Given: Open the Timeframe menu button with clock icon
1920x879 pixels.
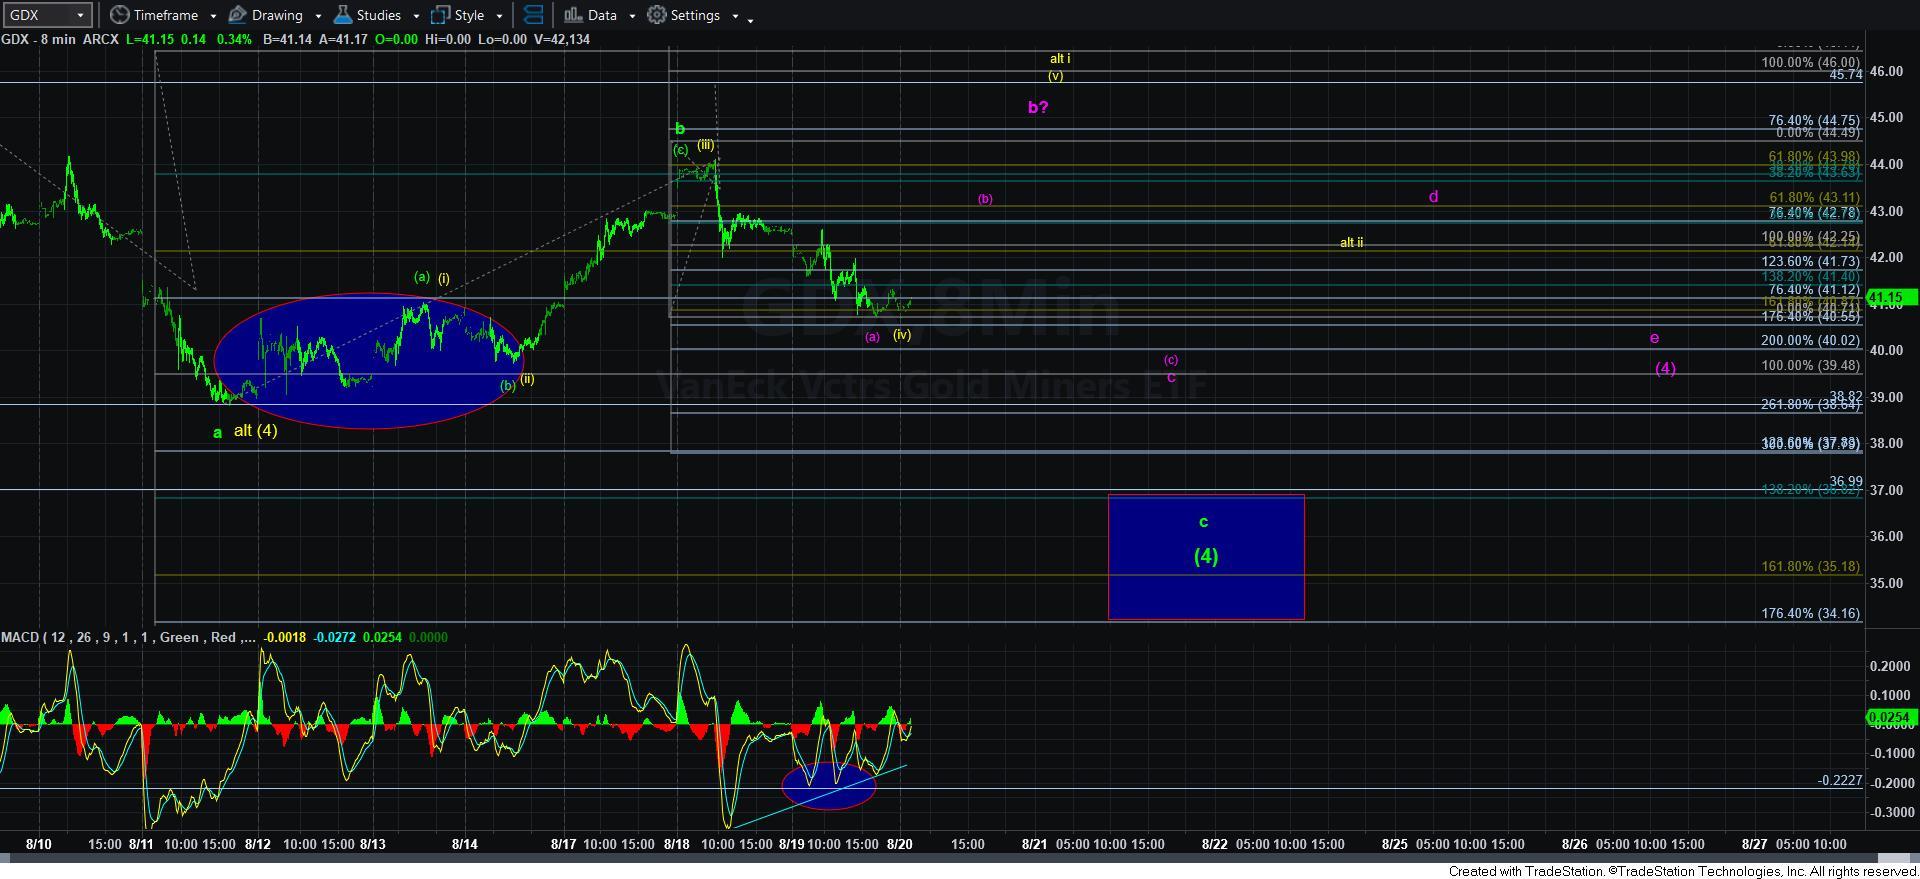Looking at the screenshot, I should [x=154, y=15].
